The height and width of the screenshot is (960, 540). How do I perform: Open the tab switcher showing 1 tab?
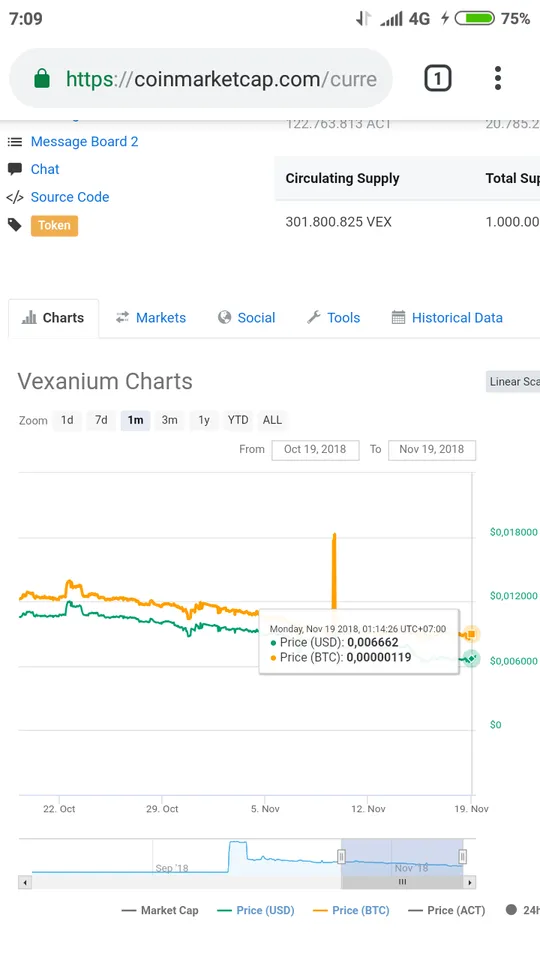click(x=437, y=78)
